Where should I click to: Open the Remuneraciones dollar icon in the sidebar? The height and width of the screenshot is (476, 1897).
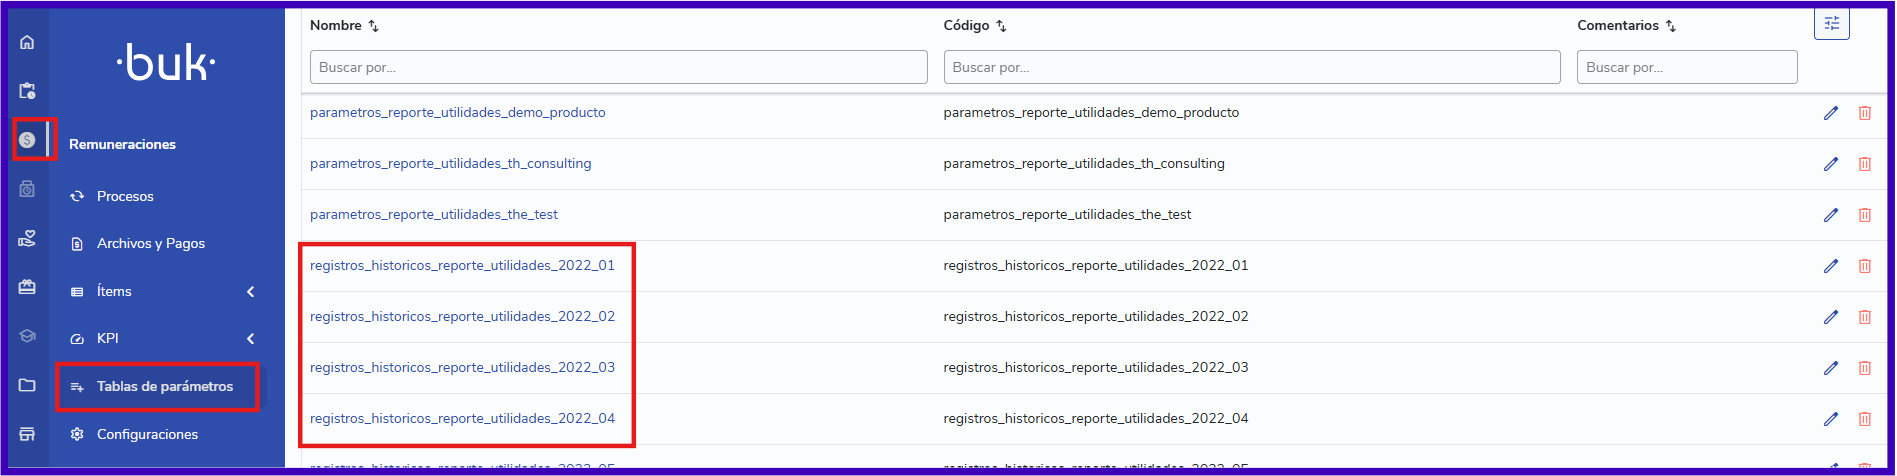27,140
